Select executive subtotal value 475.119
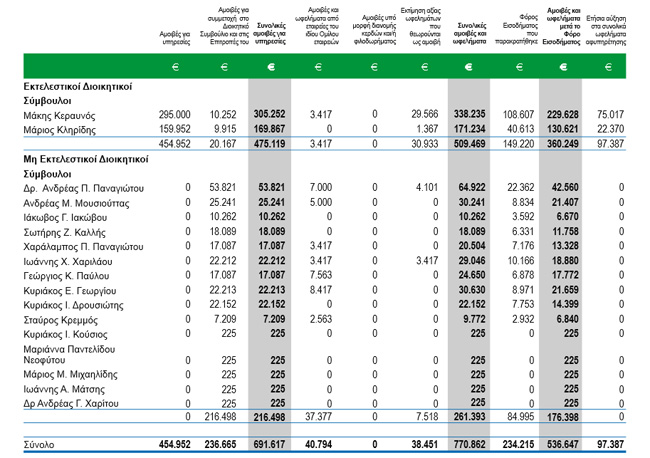650x458 pixels. pos(269,144)
